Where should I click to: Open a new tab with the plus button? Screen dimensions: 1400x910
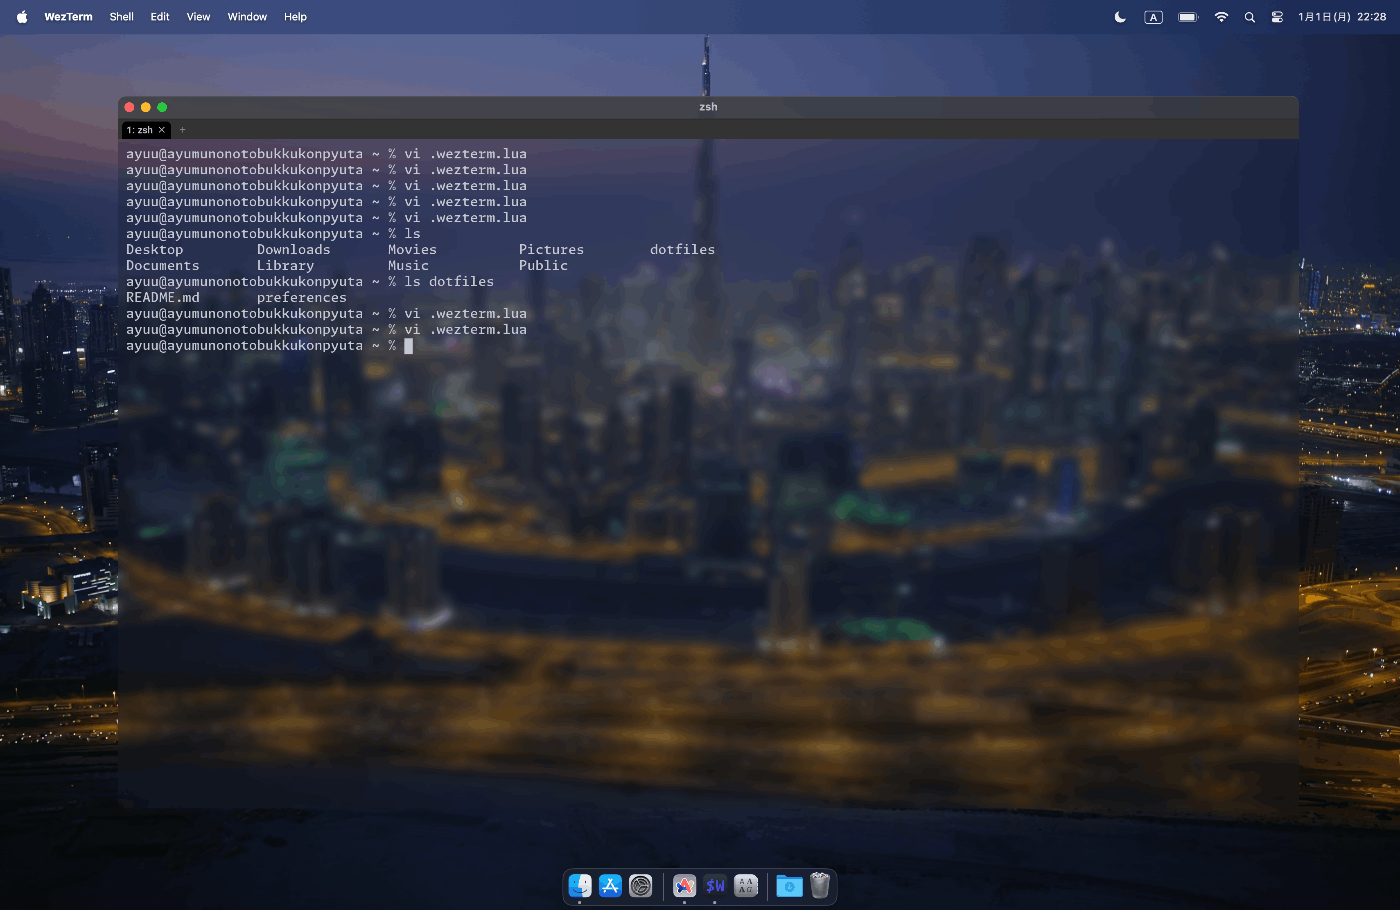[x=182, y=130]
